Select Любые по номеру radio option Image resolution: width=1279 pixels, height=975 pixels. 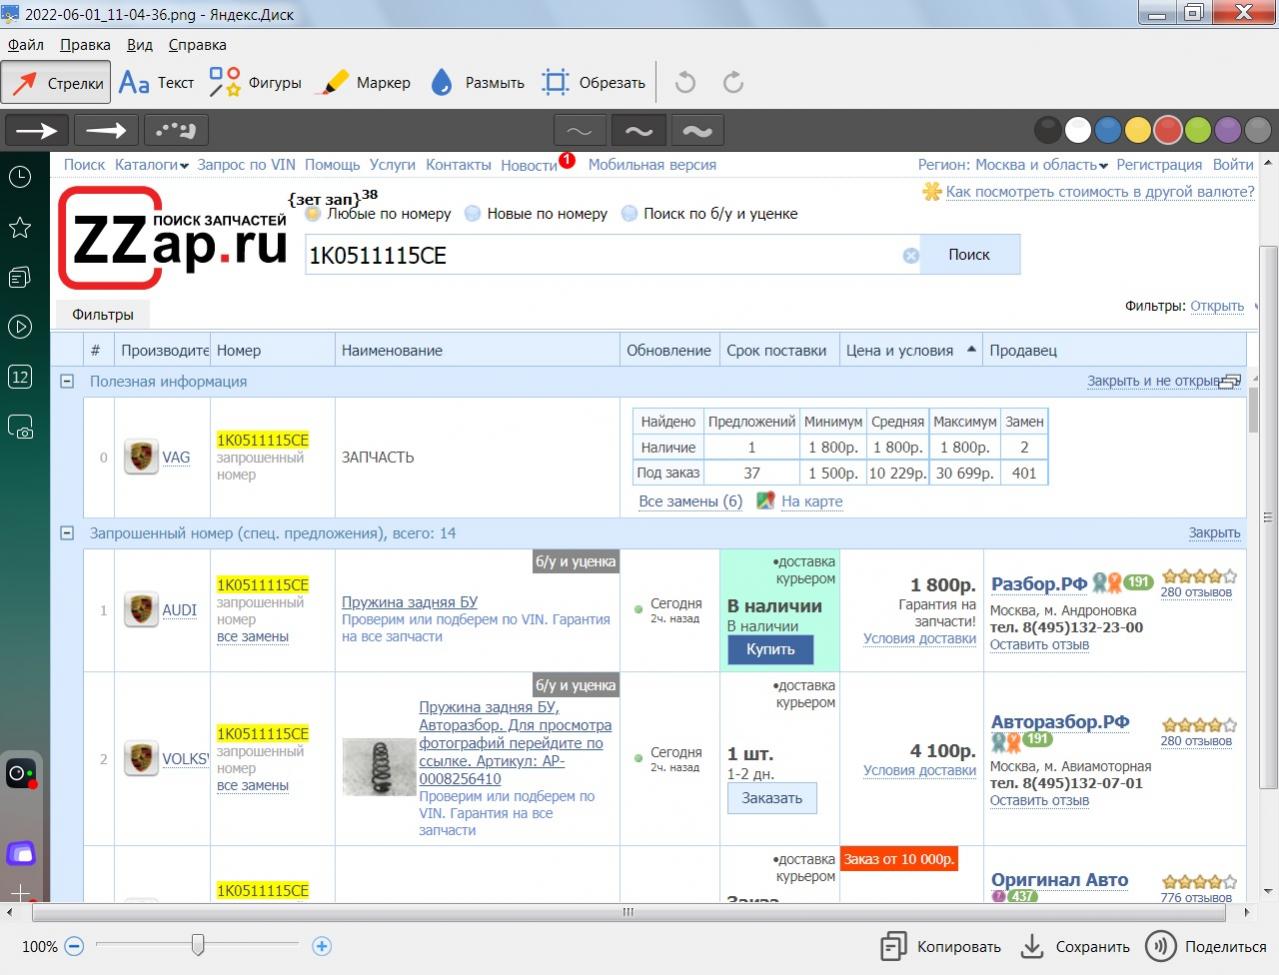314,213
